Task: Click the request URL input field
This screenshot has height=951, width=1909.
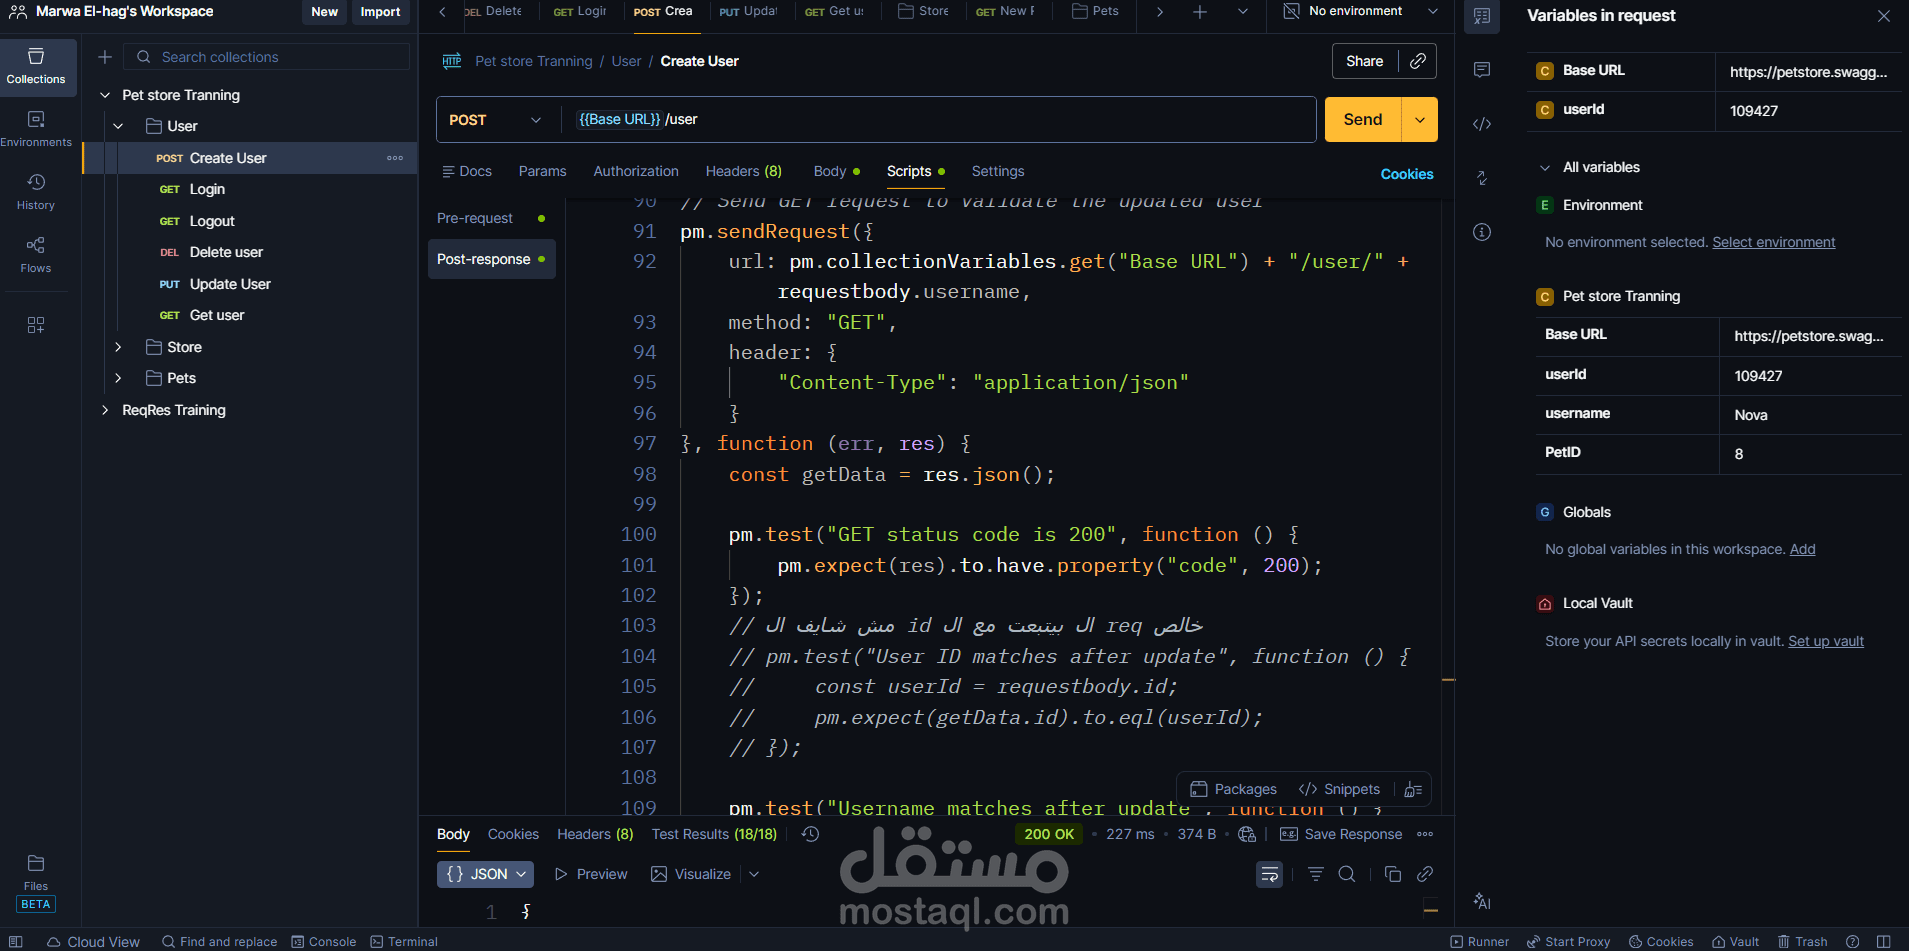Action: [x=938, y=120]
